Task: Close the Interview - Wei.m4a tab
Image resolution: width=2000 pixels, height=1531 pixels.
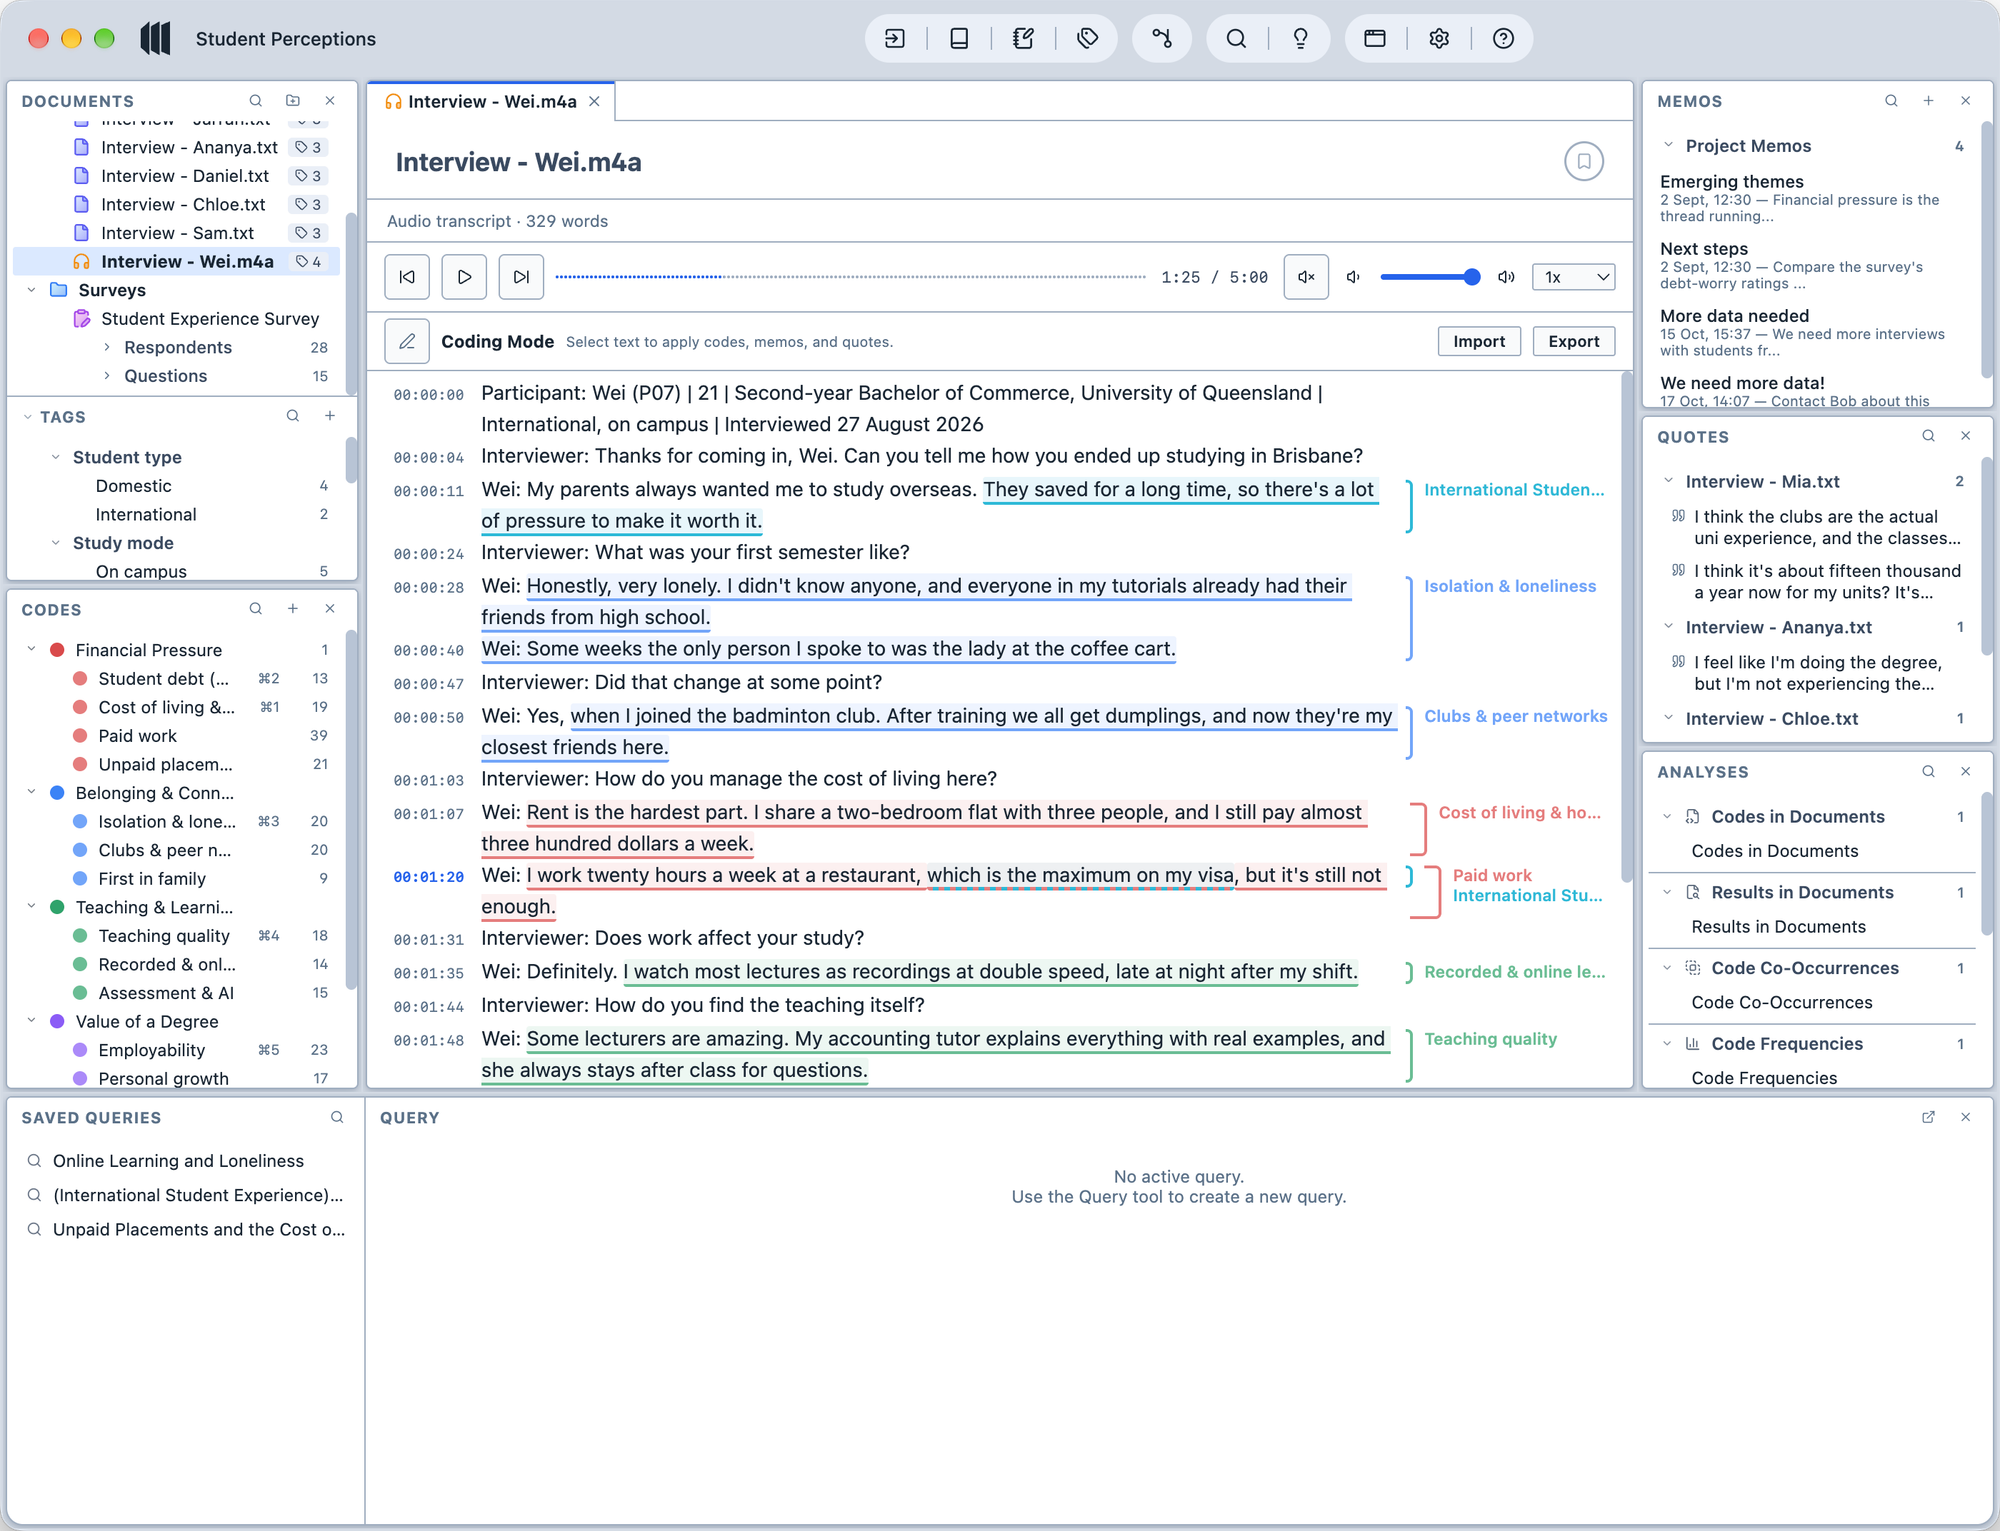Action: [595, 102]
